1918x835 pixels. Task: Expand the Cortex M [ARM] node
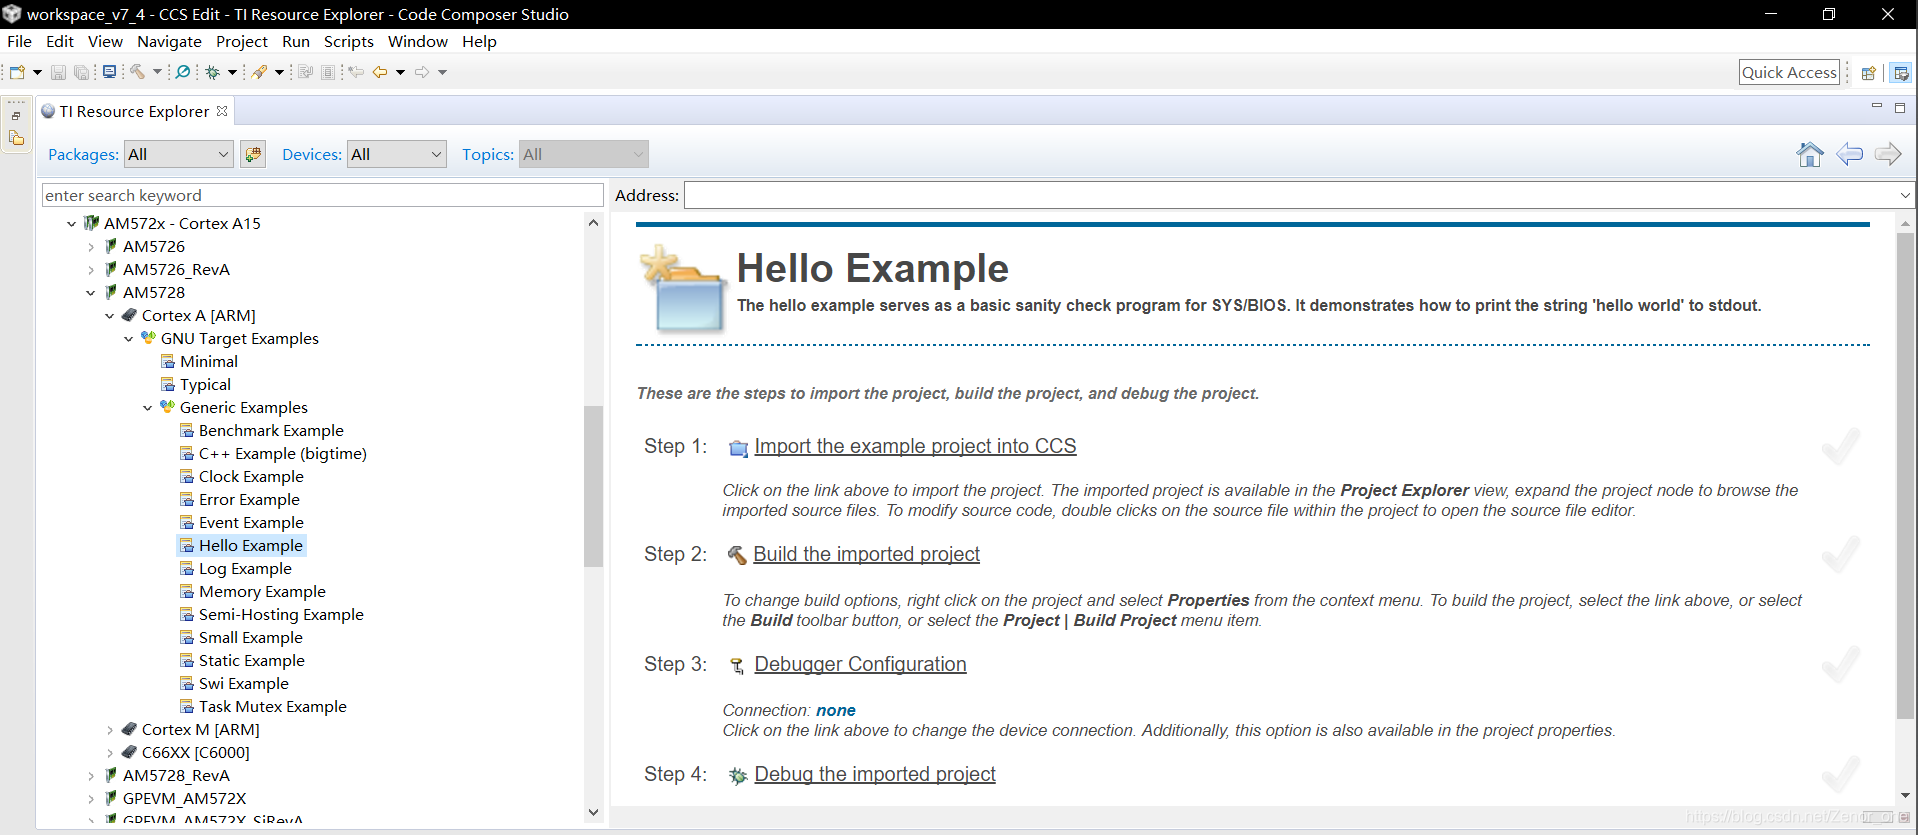pyautogui.click(x=110, y=730)
